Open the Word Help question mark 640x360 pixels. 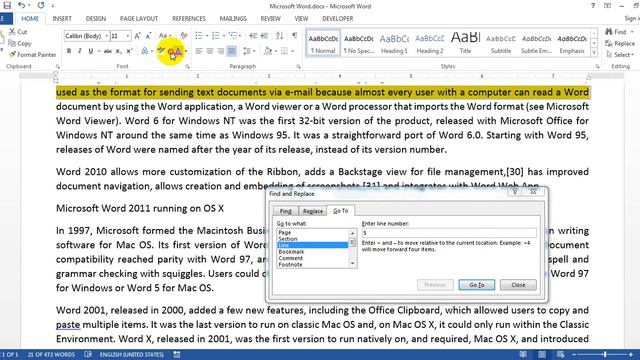pos(593,6)
